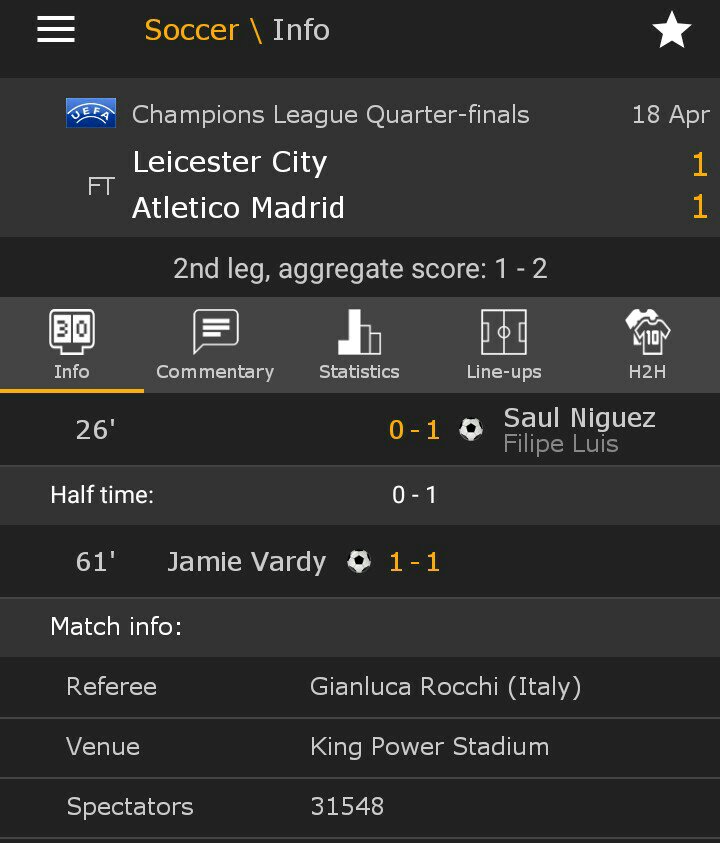Select scorer Saul Niguez
The image size is (720, 843).
click(579, 418)
